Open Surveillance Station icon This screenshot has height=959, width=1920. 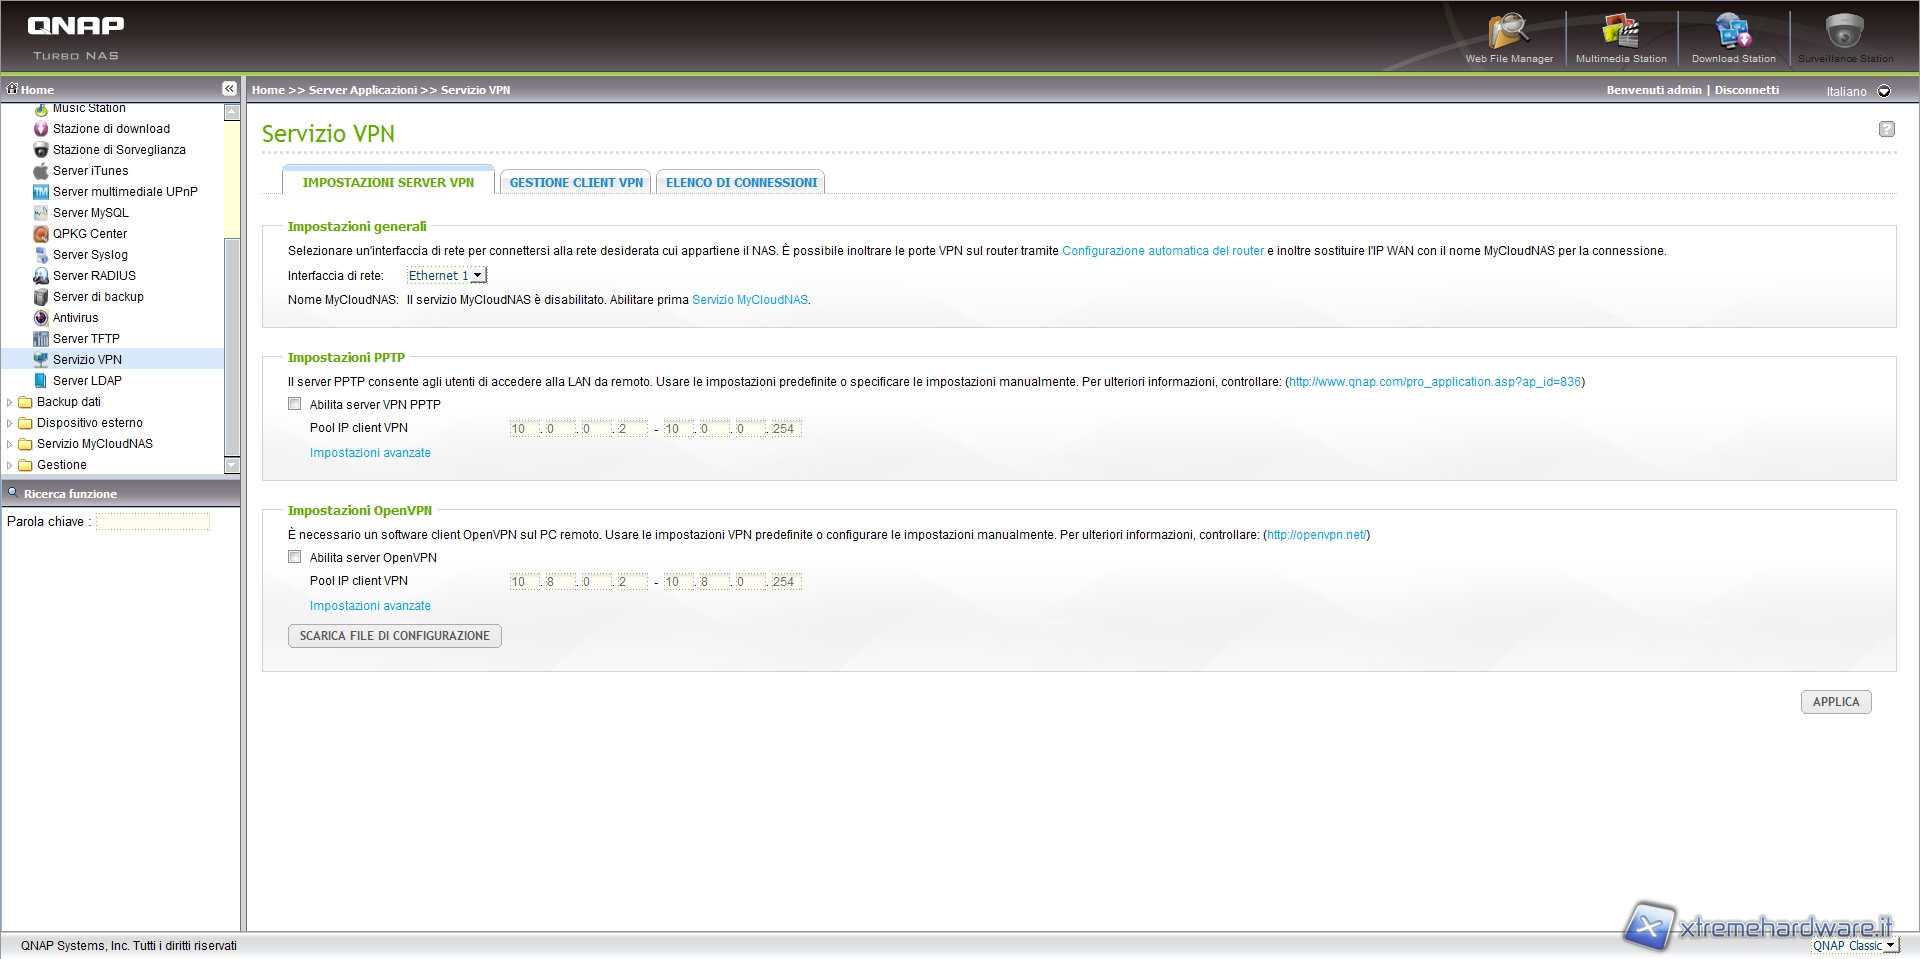point(1845,35)
